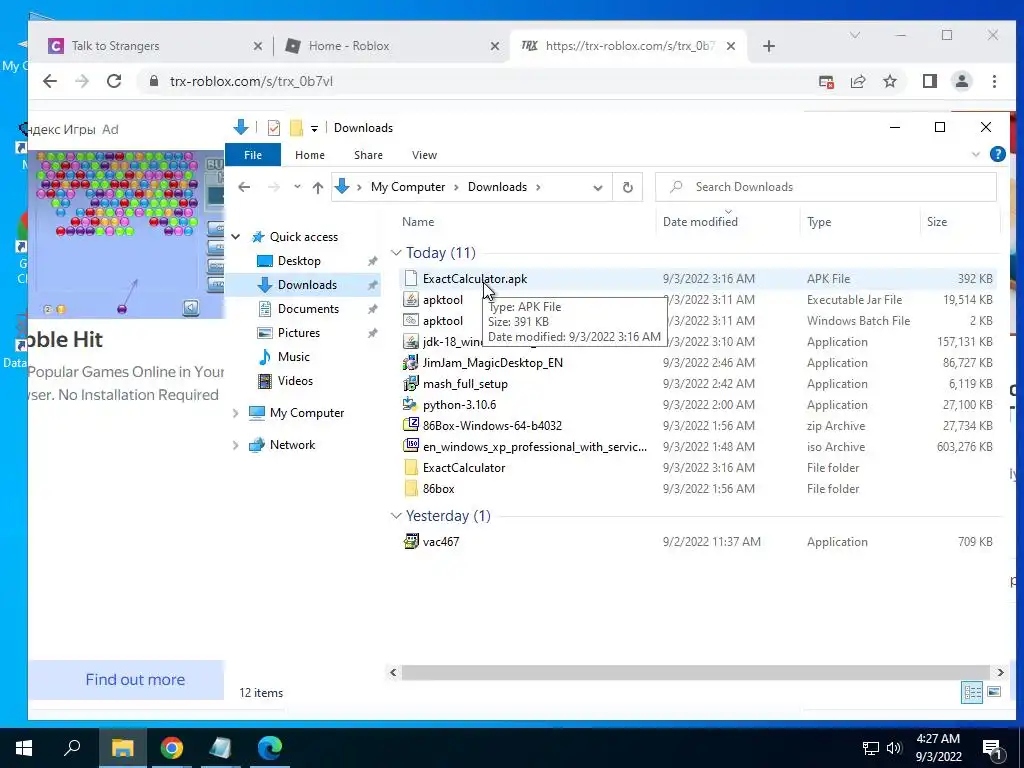Viewport: 1024px width, 768px height.
Task: Go up one folder level in Explorer
Action: pos(318,187)
